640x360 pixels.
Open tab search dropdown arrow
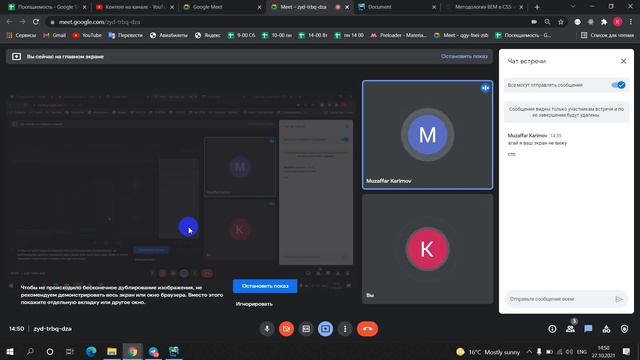click(572, 7)
